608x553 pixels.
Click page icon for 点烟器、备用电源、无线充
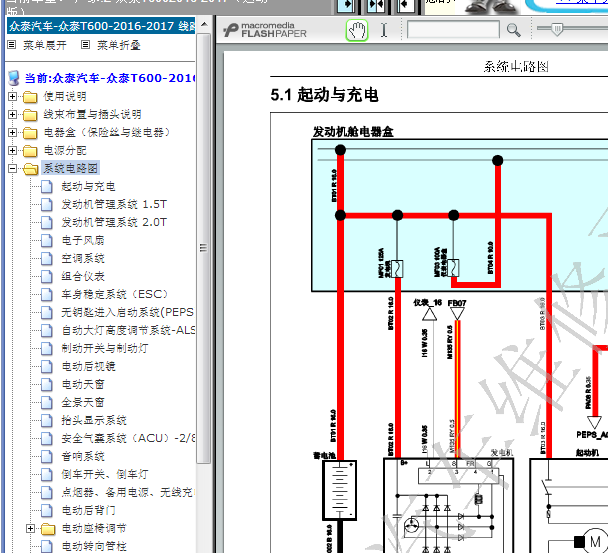pos(47,493)
